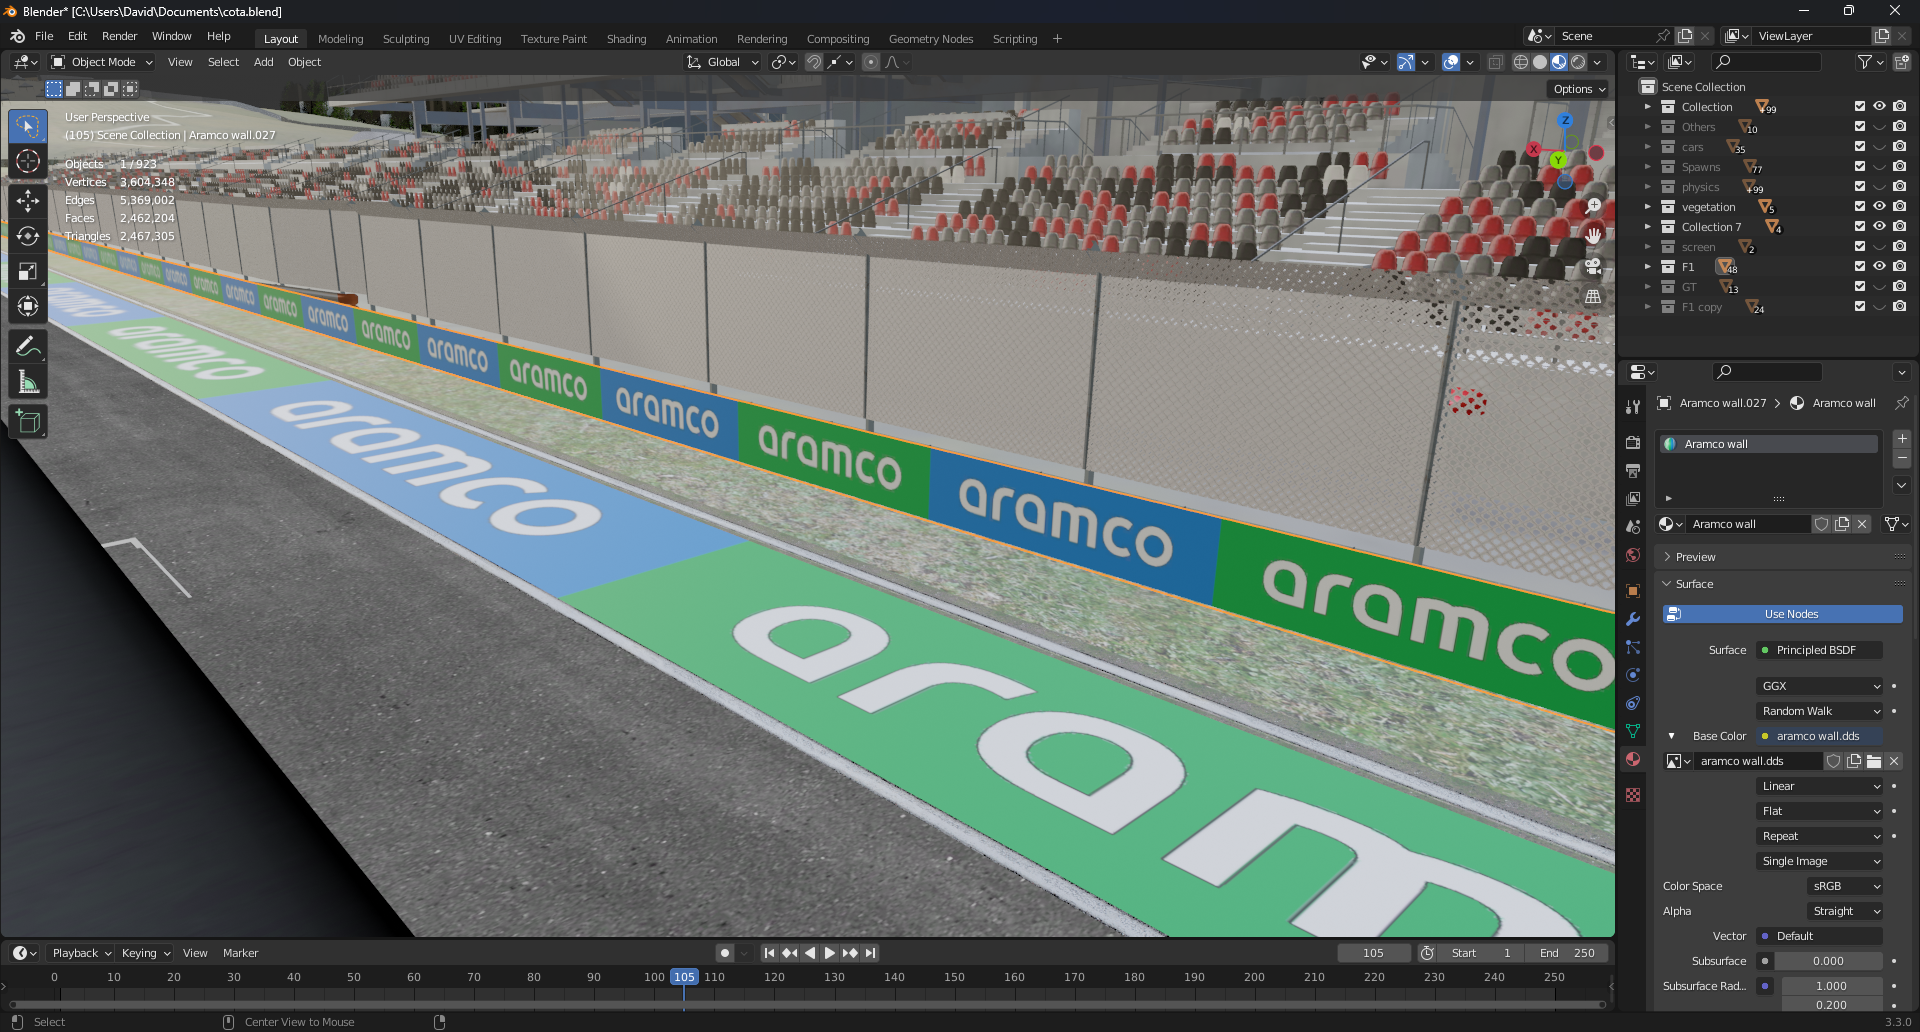
Task: Open the World properties tab
Action: [x=1633, y=555]
